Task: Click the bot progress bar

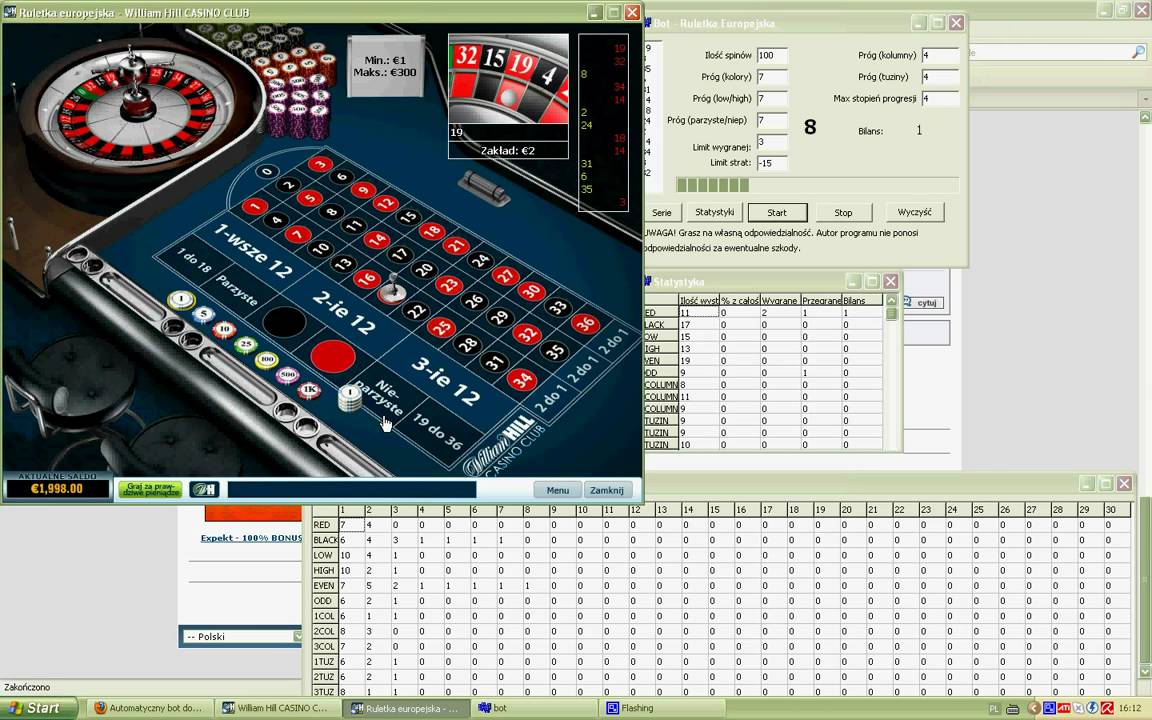Action: 817,184
